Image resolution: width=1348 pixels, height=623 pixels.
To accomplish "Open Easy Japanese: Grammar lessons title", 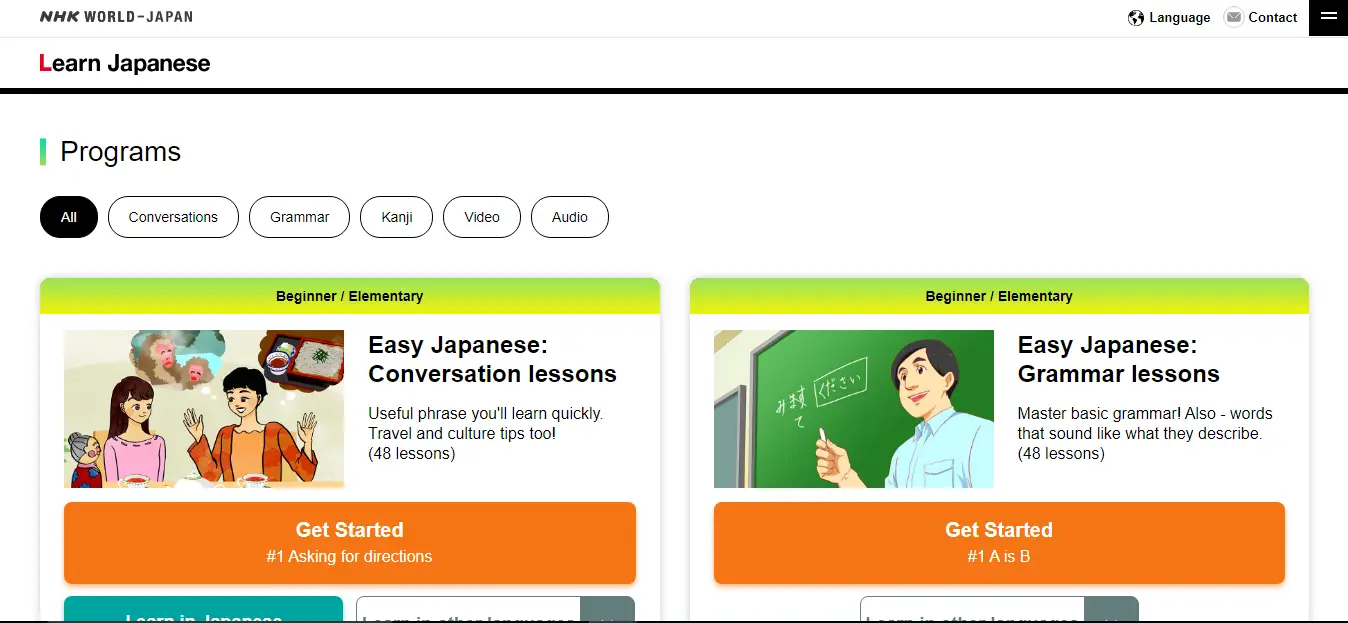I will (1118, 359).
